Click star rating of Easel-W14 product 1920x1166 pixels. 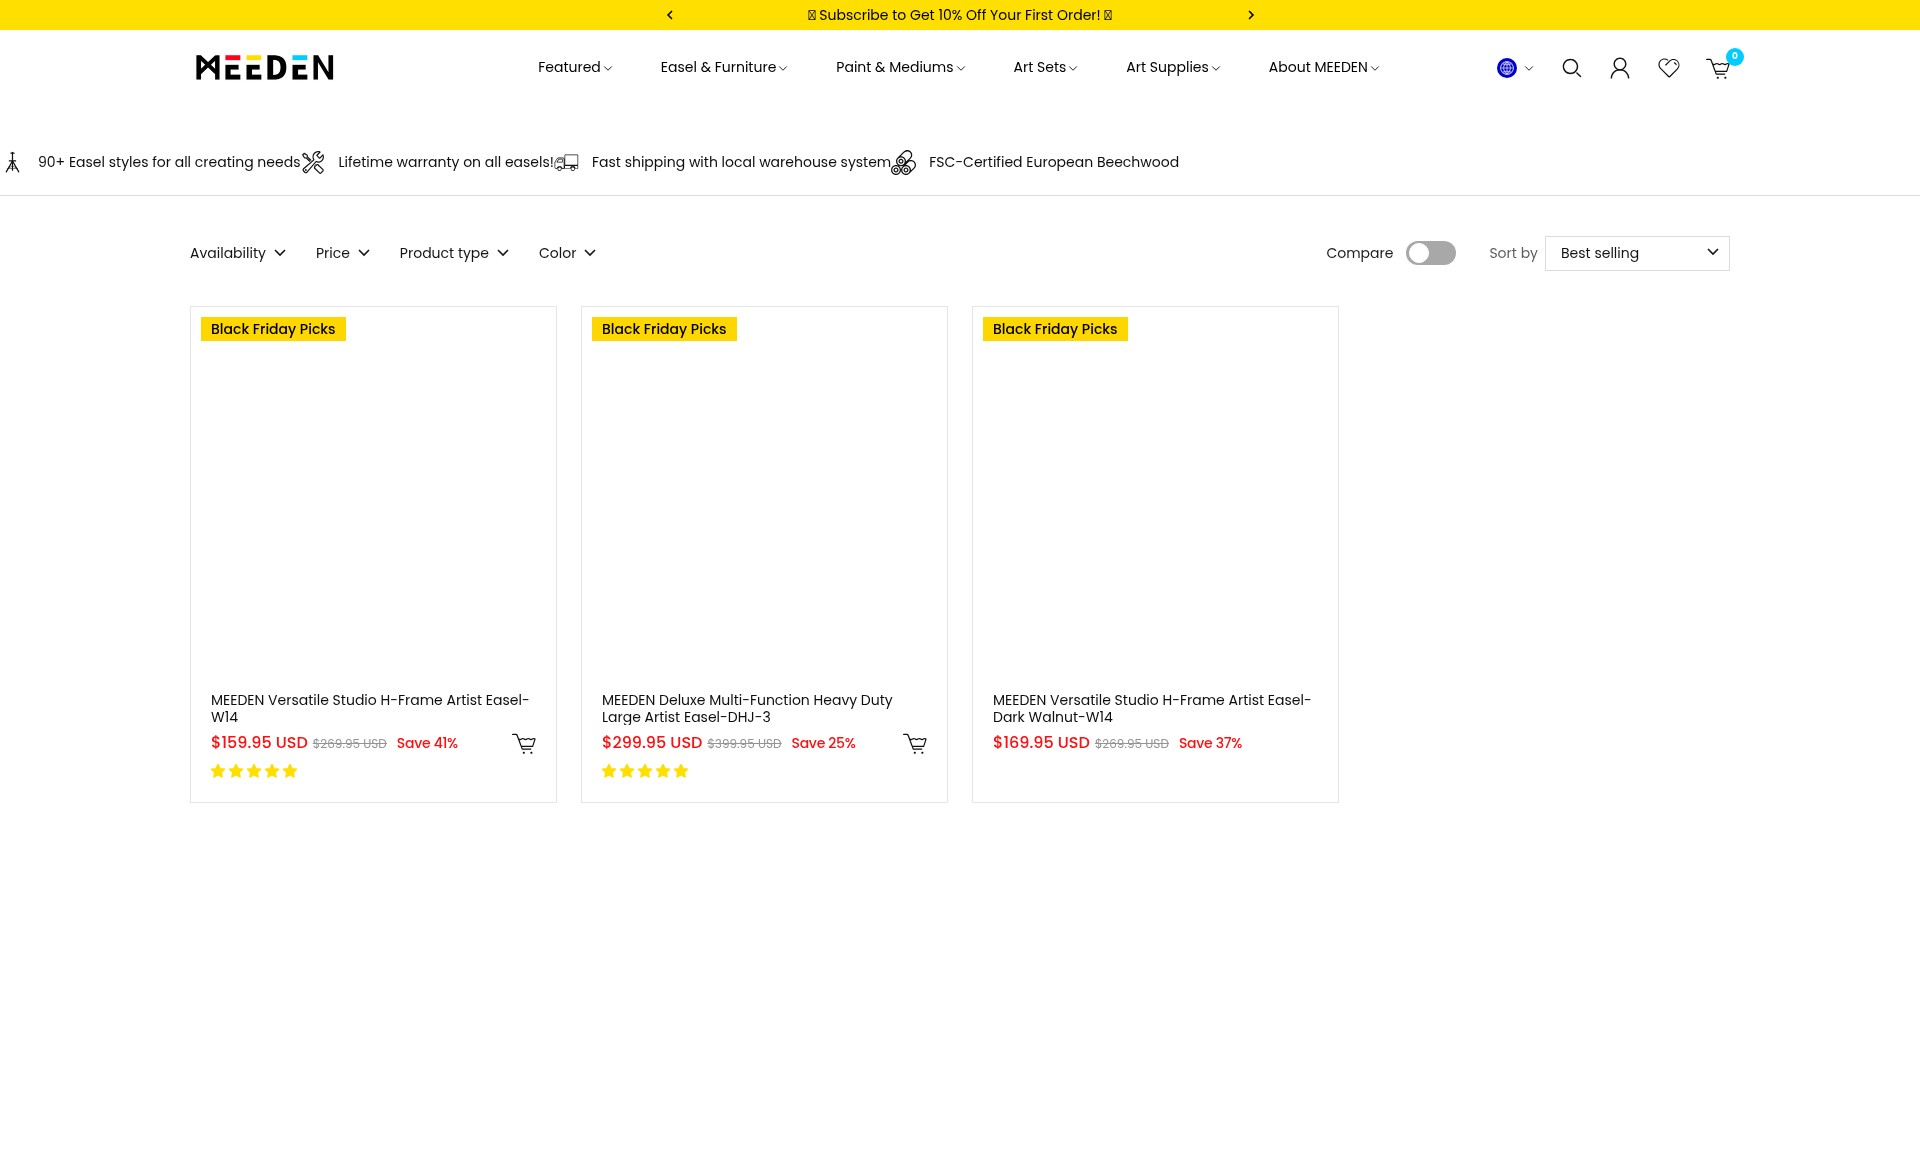pyautogui.click(x=254, y=771)
